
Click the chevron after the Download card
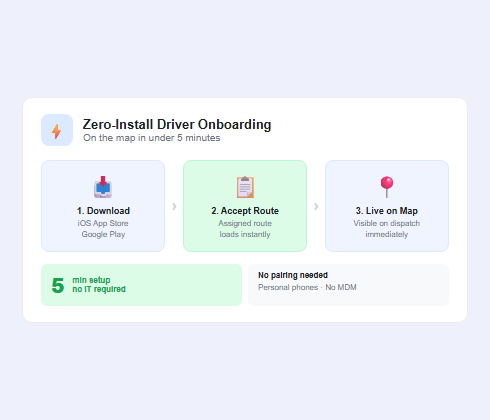(x=174, y=206)
